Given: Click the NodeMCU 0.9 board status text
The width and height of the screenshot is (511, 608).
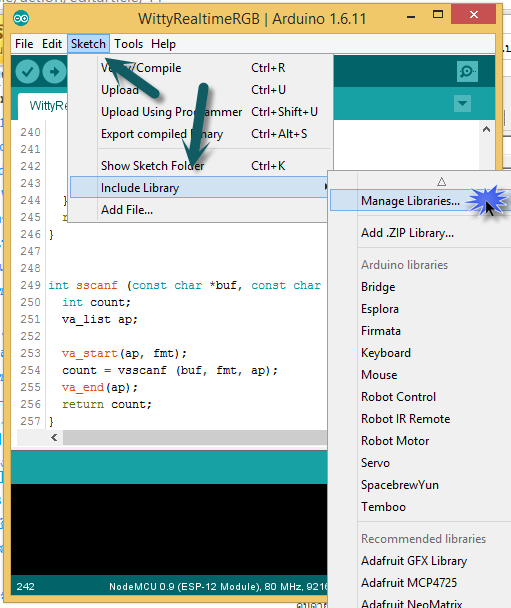Looking at the screenshot, I should click(x=218, y=587).
